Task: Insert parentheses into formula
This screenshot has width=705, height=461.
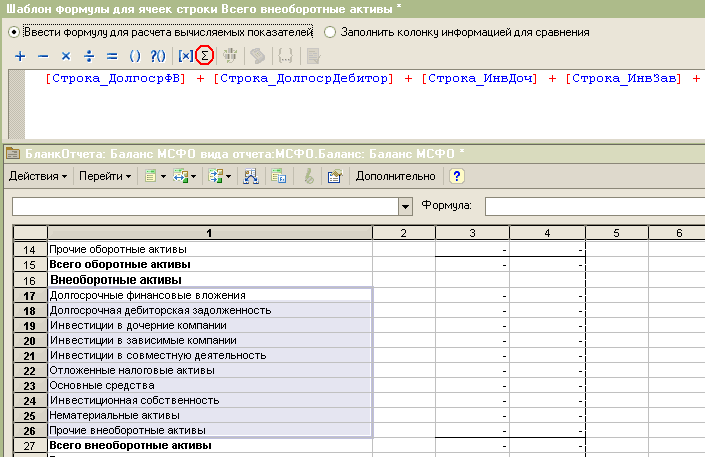Action: coord(135,55)
